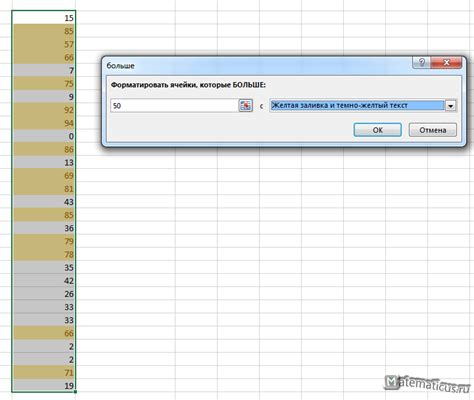Select the cell with value 26
Viewport: 474px width, 400px height.
click(44, 294)
